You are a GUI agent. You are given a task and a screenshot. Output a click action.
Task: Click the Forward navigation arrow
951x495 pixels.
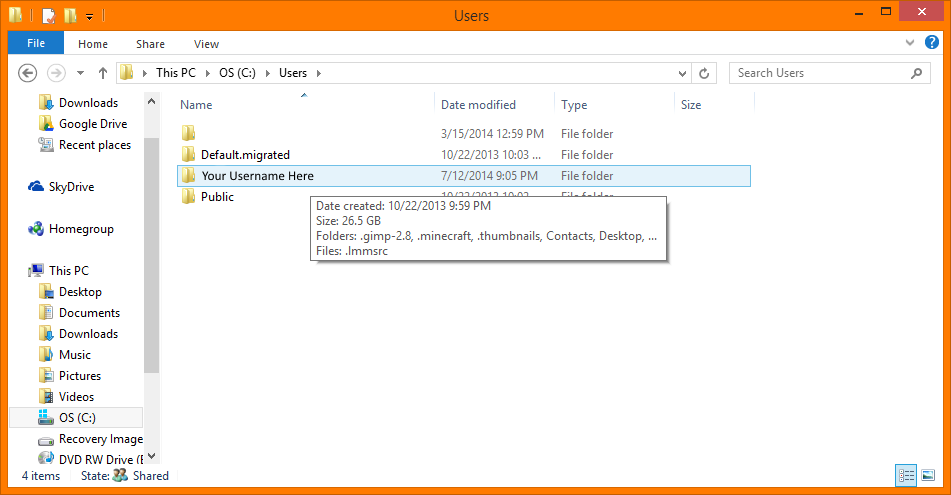pyautogui.click(x=56, y=73)
